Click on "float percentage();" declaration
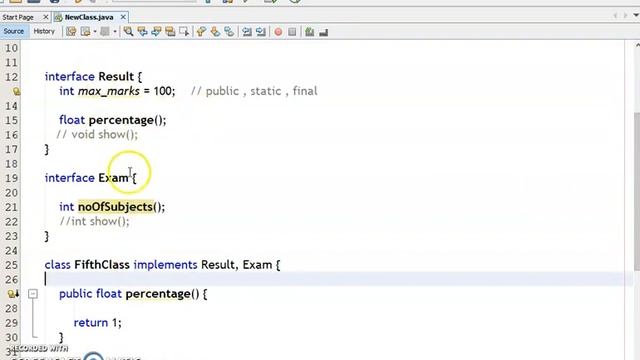The image size is (640, 360). coord(113,120)
